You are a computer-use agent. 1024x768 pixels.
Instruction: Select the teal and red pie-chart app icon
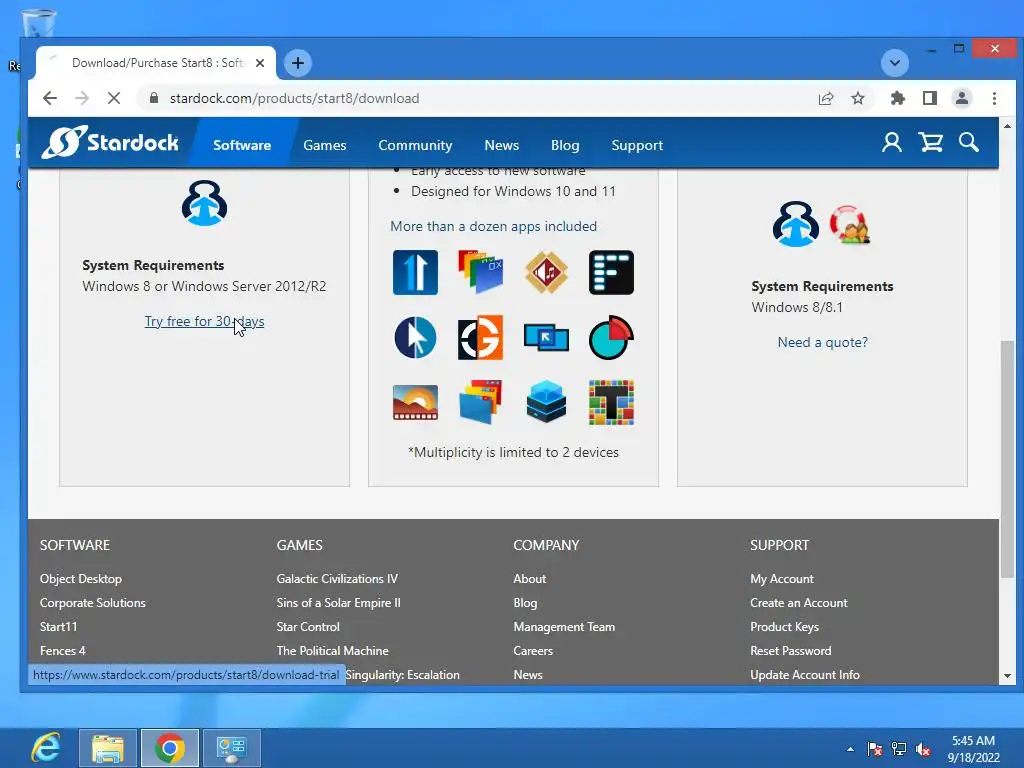[611, 338]
